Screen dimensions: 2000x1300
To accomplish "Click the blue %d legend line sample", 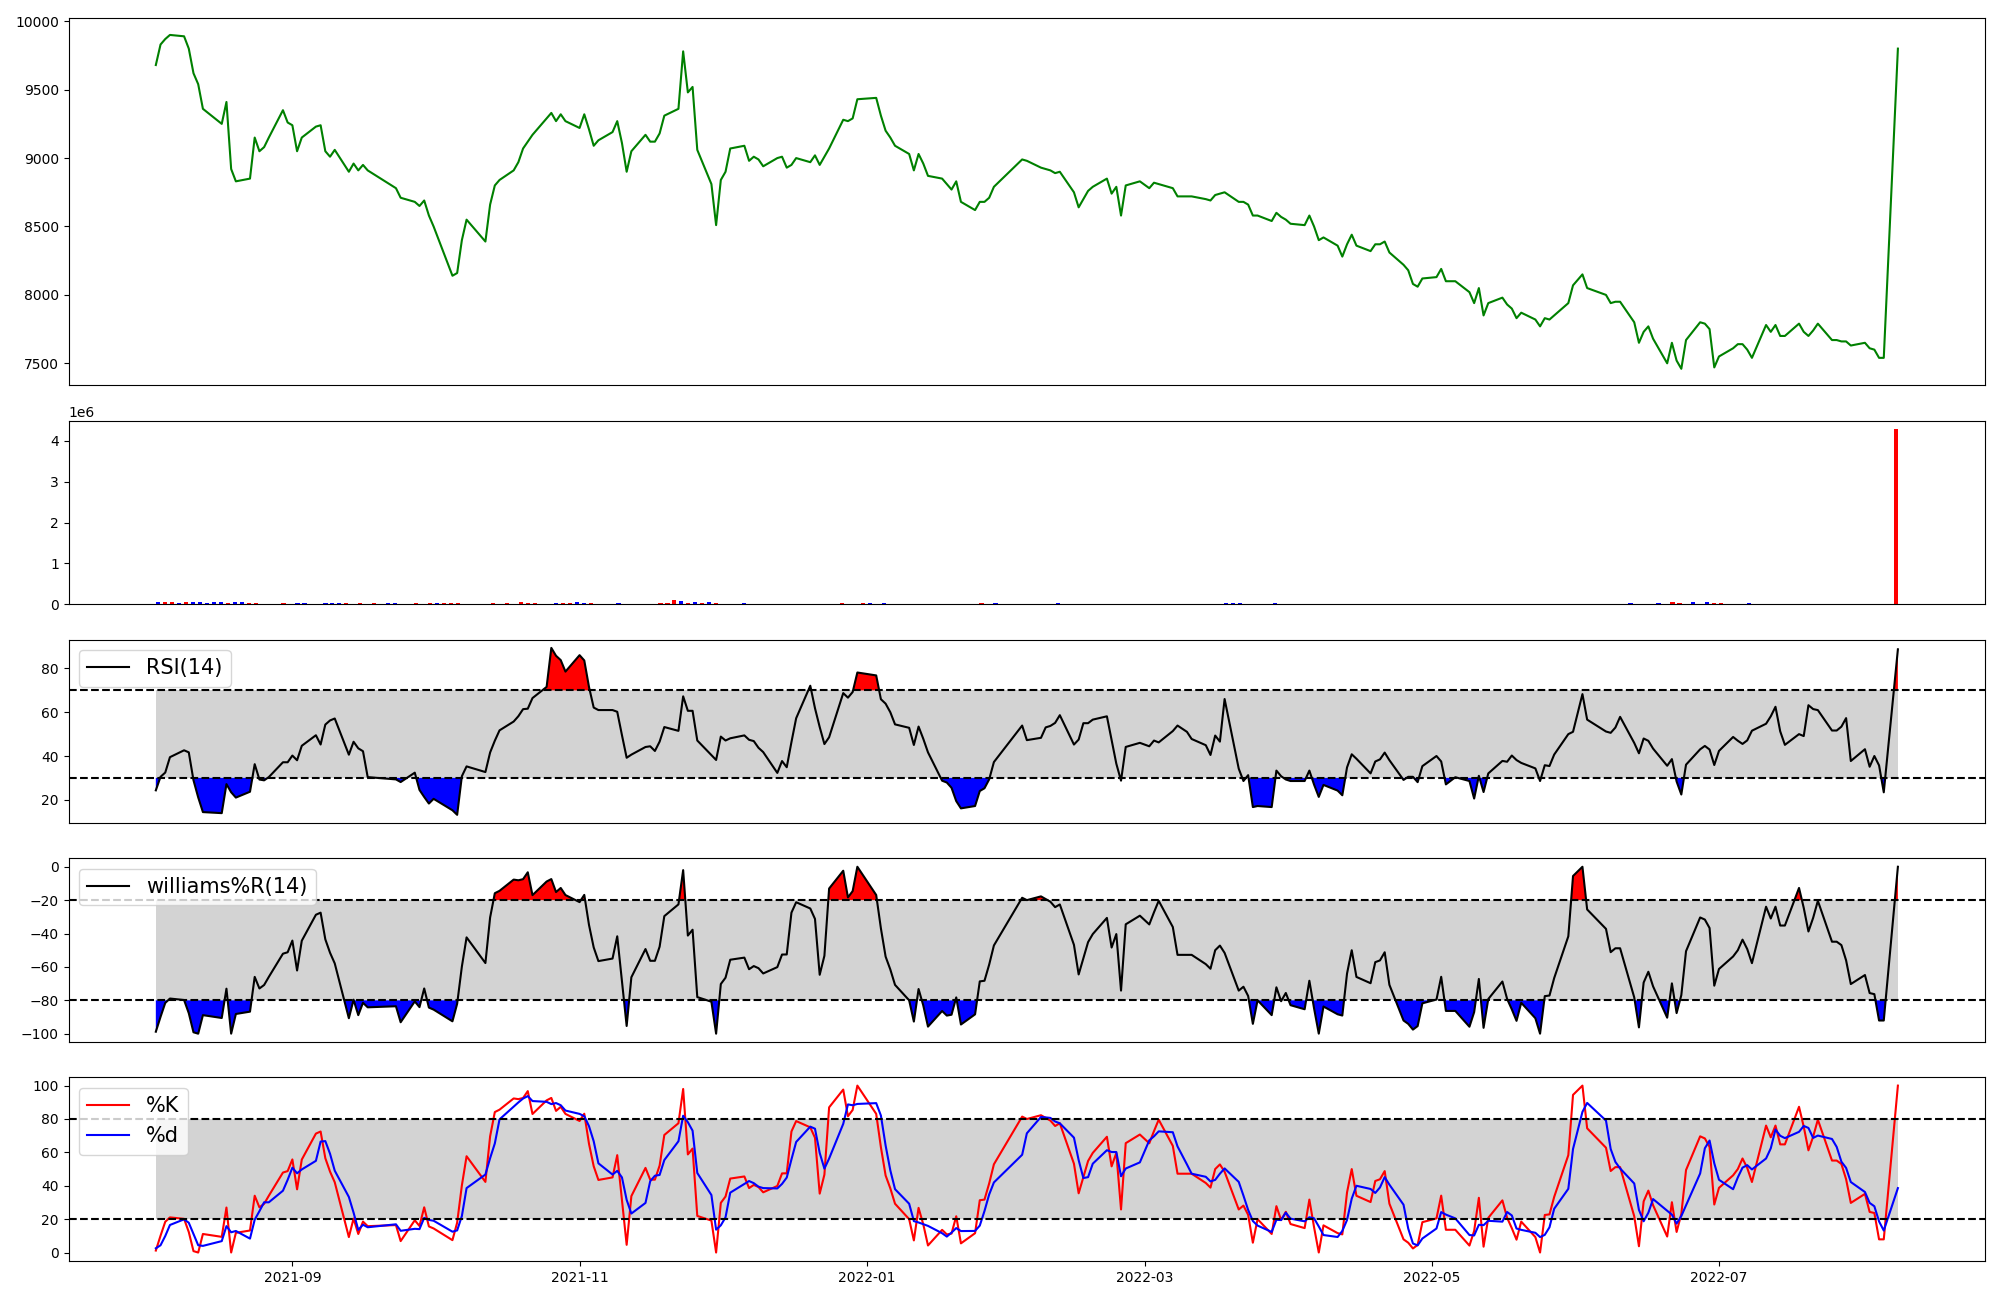I will click(x=109, y=1135).
